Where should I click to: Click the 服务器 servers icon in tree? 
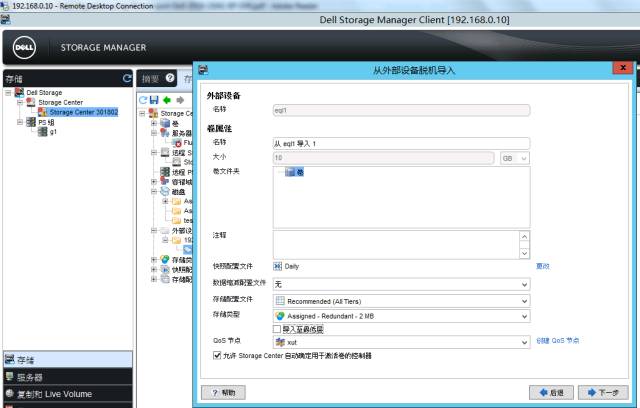coord(164,133)
